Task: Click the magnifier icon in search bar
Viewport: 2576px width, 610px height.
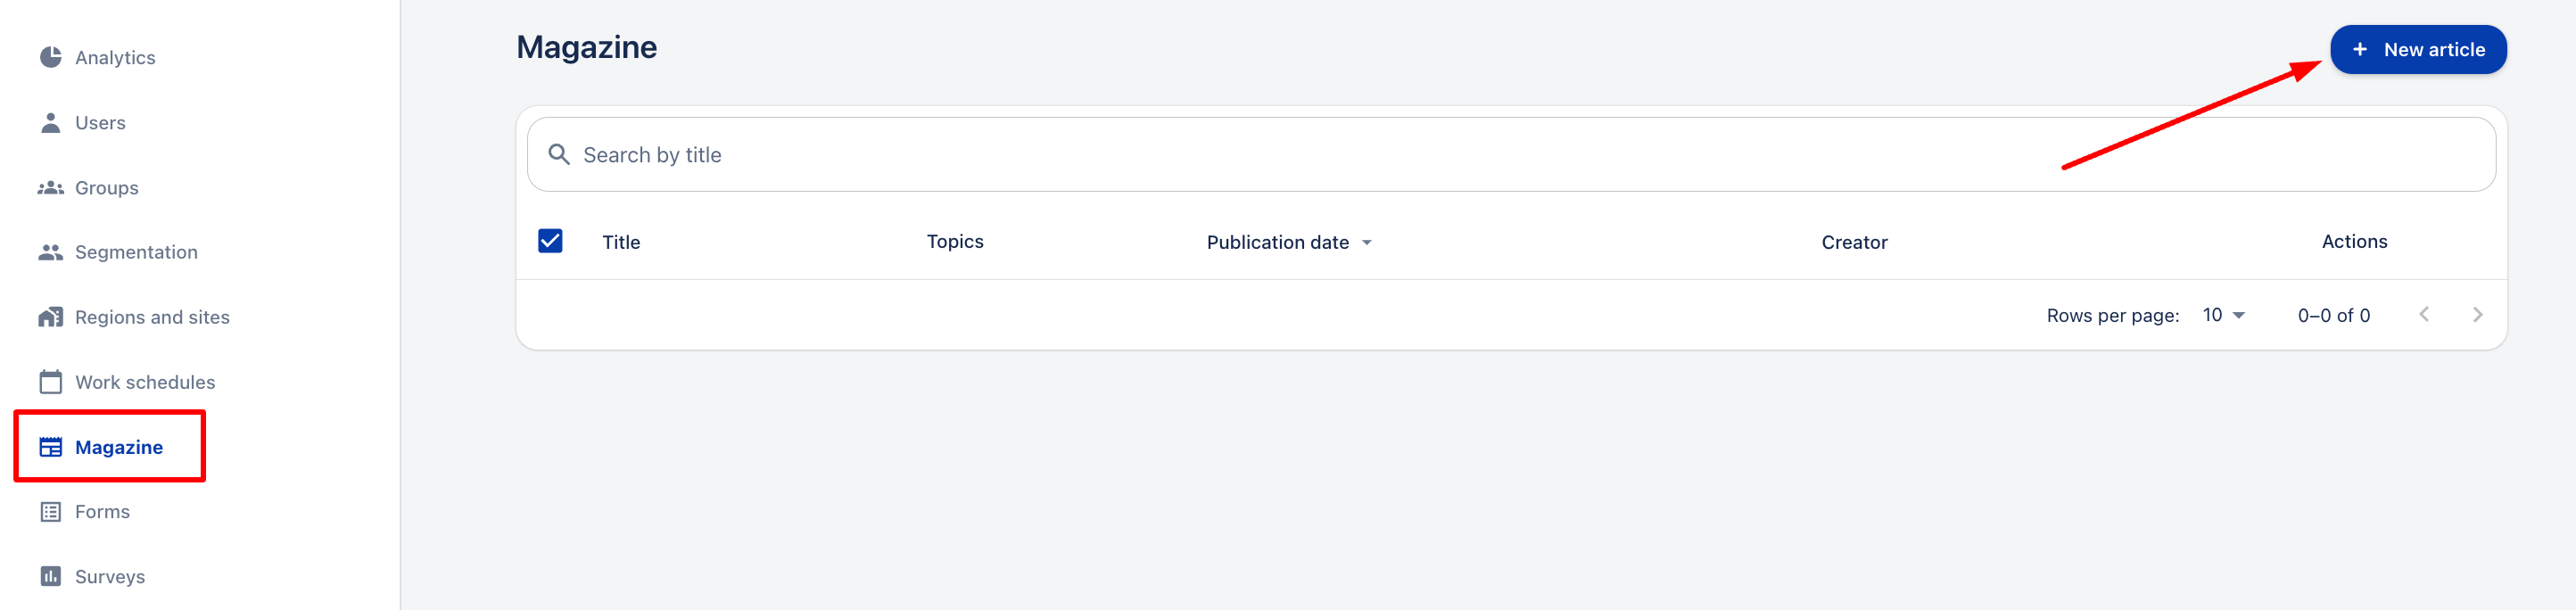Action: (559, 155)
